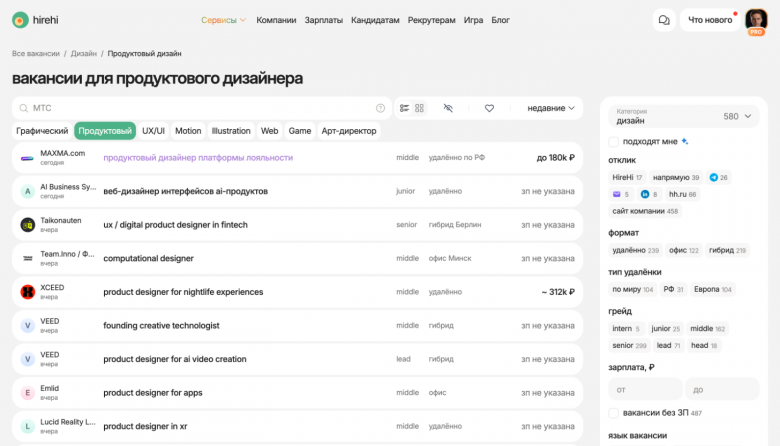Toggle Европа remote type filter
The width and height of the screenshot is (780, 446).
click(x=713, y=289)
